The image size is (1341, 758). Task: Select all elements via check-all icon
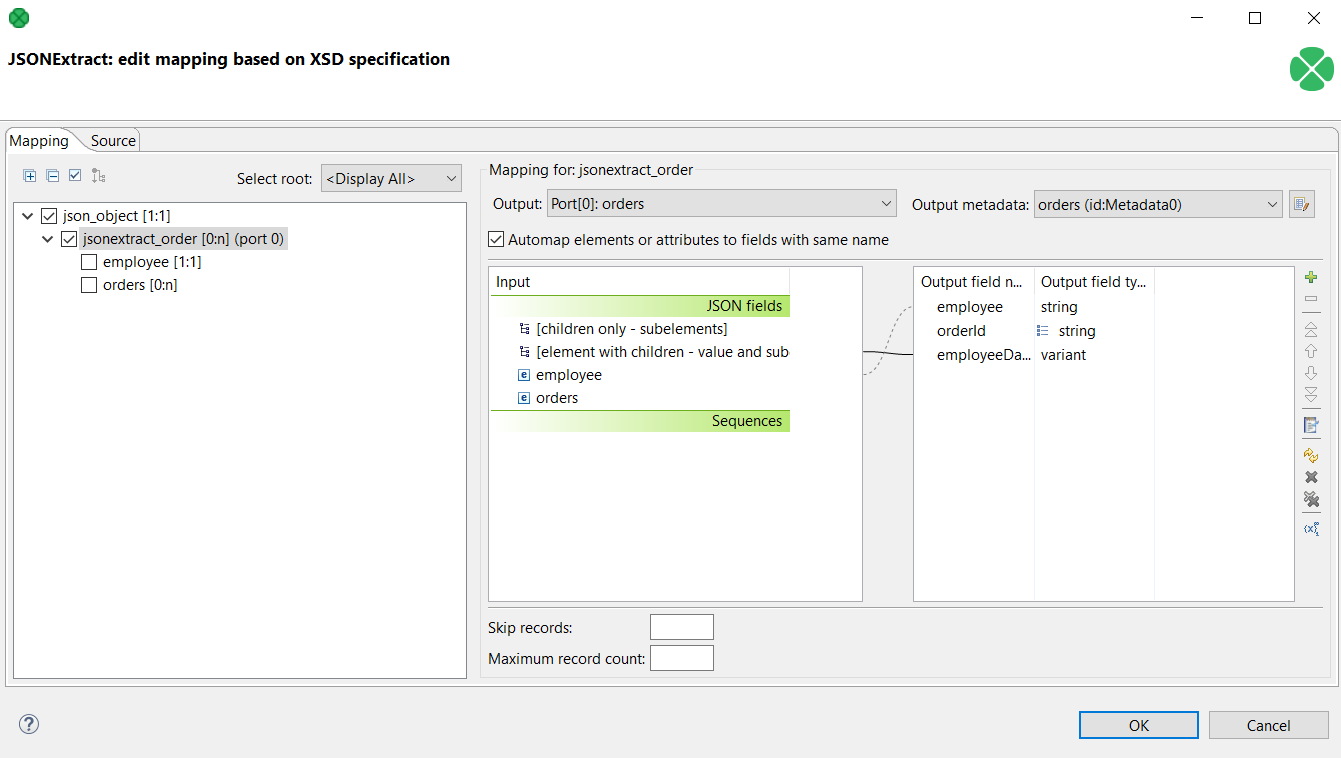coord(74,175)
